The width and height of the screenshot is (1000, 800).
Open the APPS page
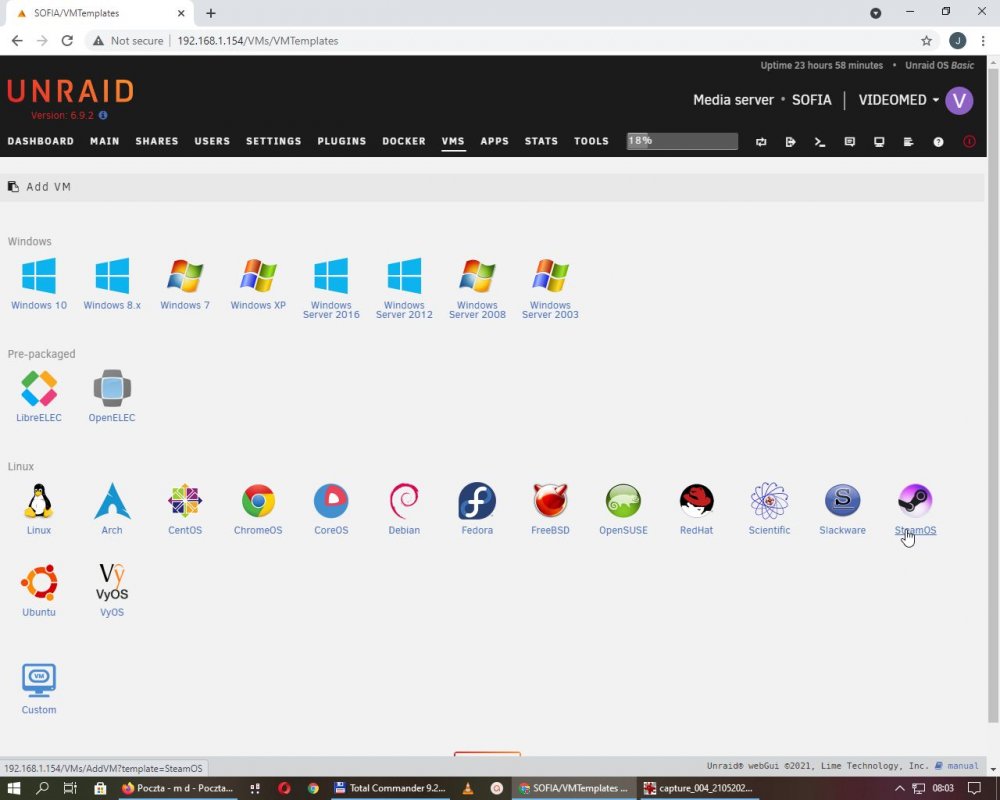pos(495,141)
